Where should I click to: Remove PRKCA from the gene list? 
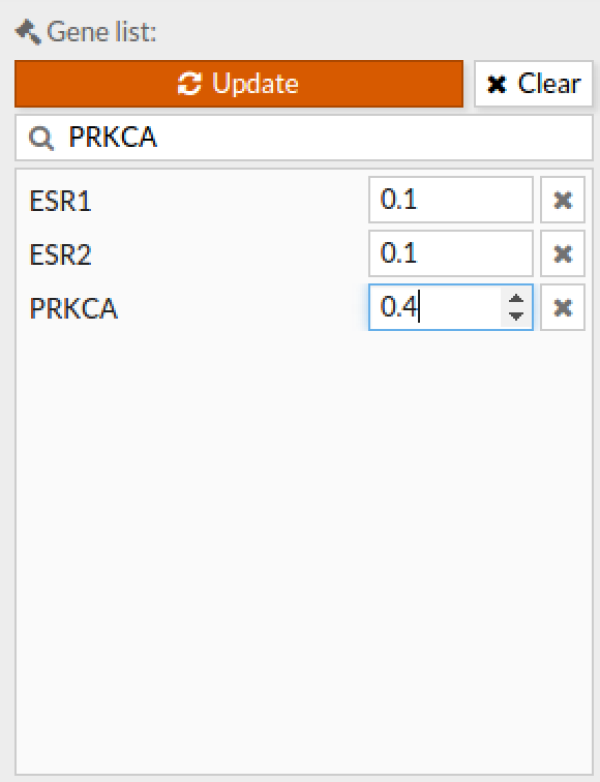pos(563,308)
